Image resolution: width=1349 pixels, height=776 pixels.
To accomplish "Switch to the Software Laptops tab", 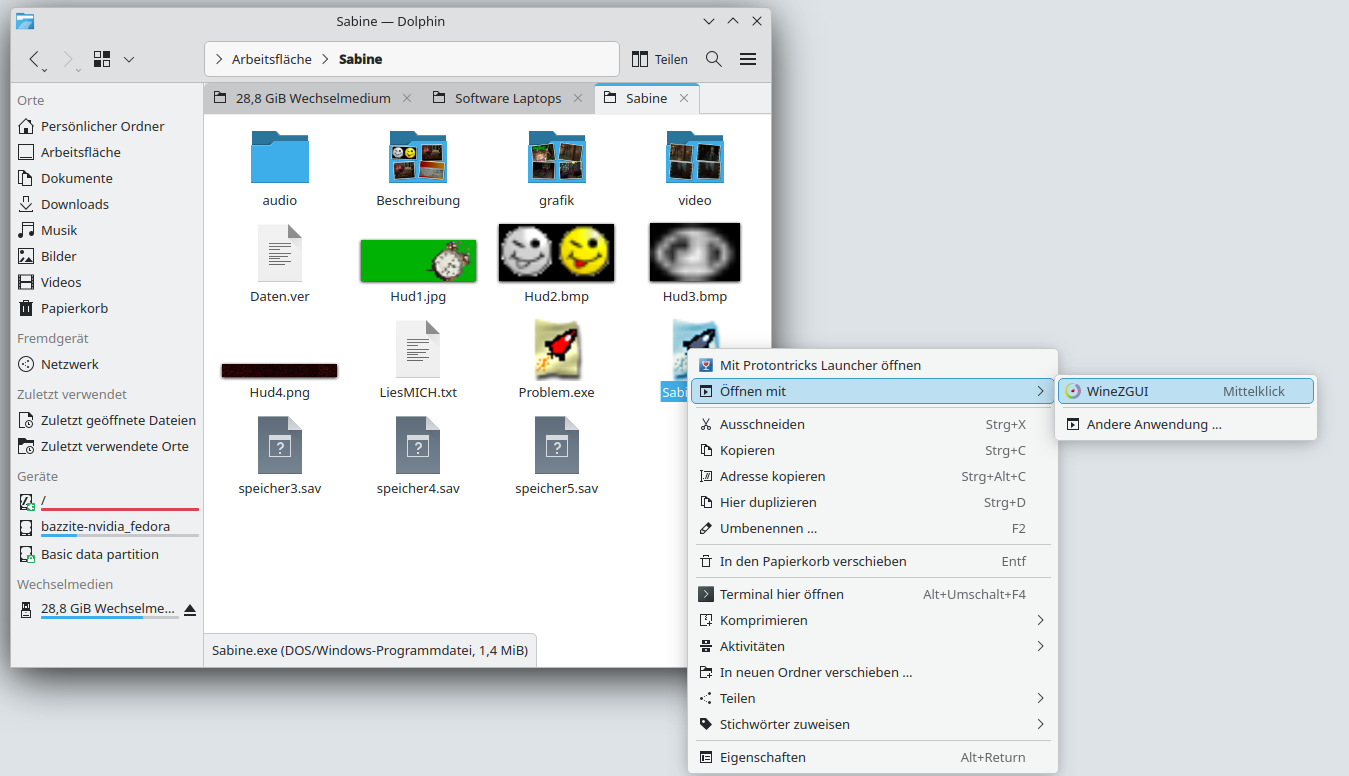I will click(x=508, y=98).
